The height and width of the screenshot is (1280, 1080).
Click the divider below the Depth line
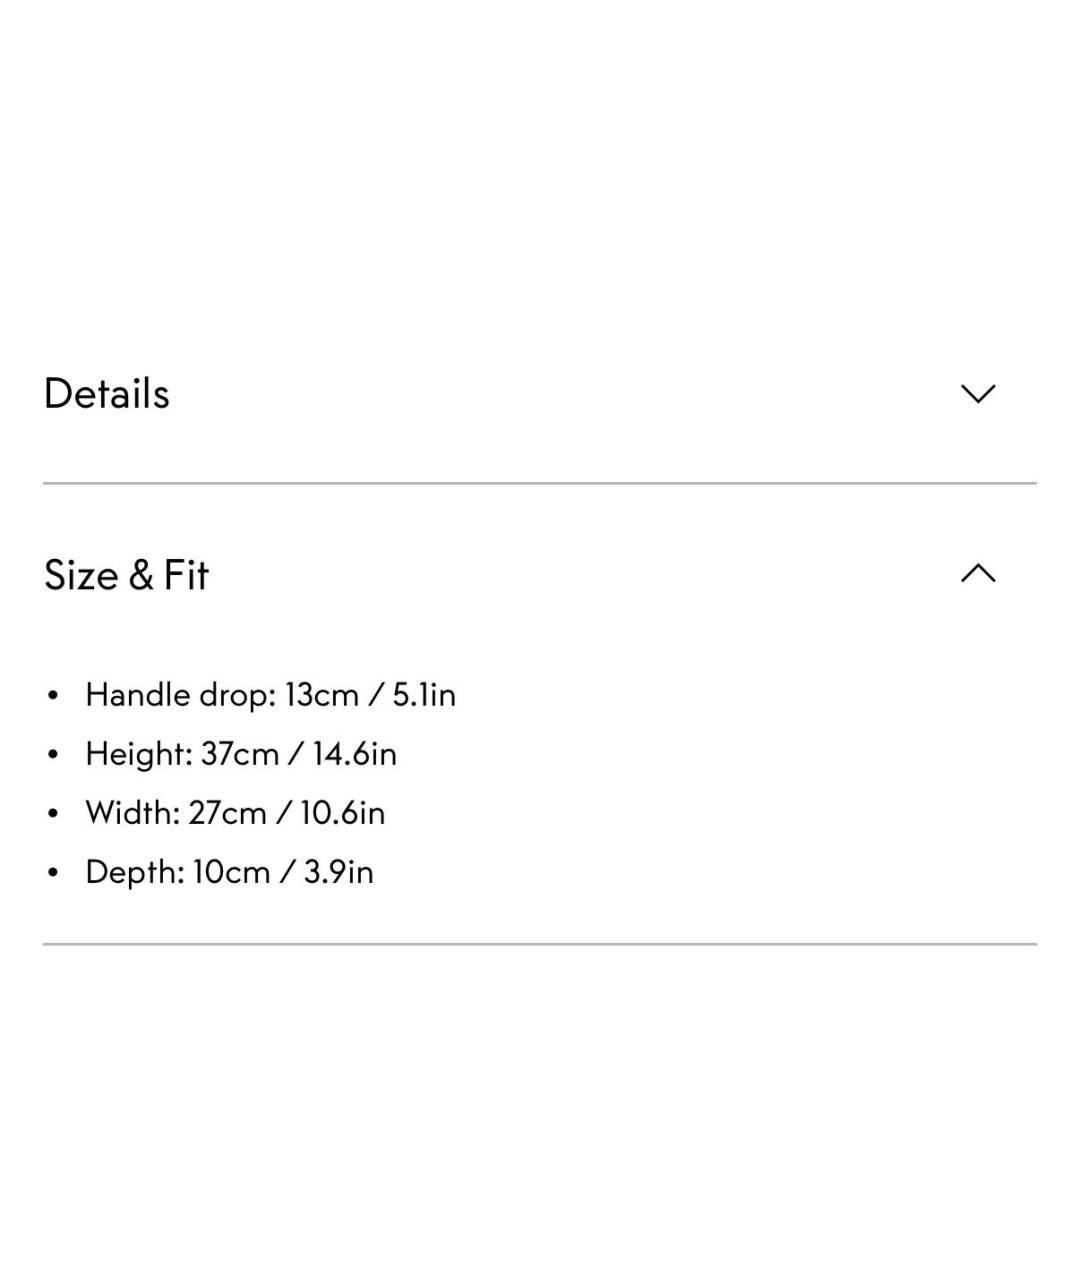[540, 944]
